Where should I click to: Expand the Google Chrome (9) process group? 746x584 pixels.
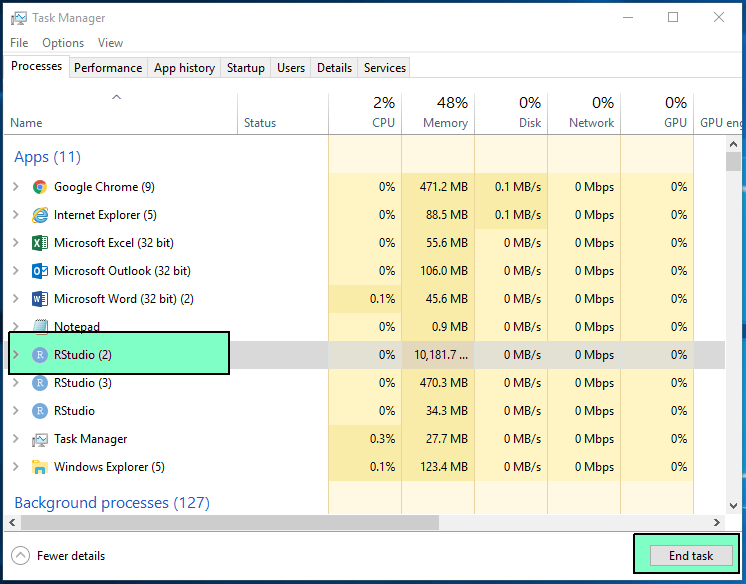click(15, 187)
